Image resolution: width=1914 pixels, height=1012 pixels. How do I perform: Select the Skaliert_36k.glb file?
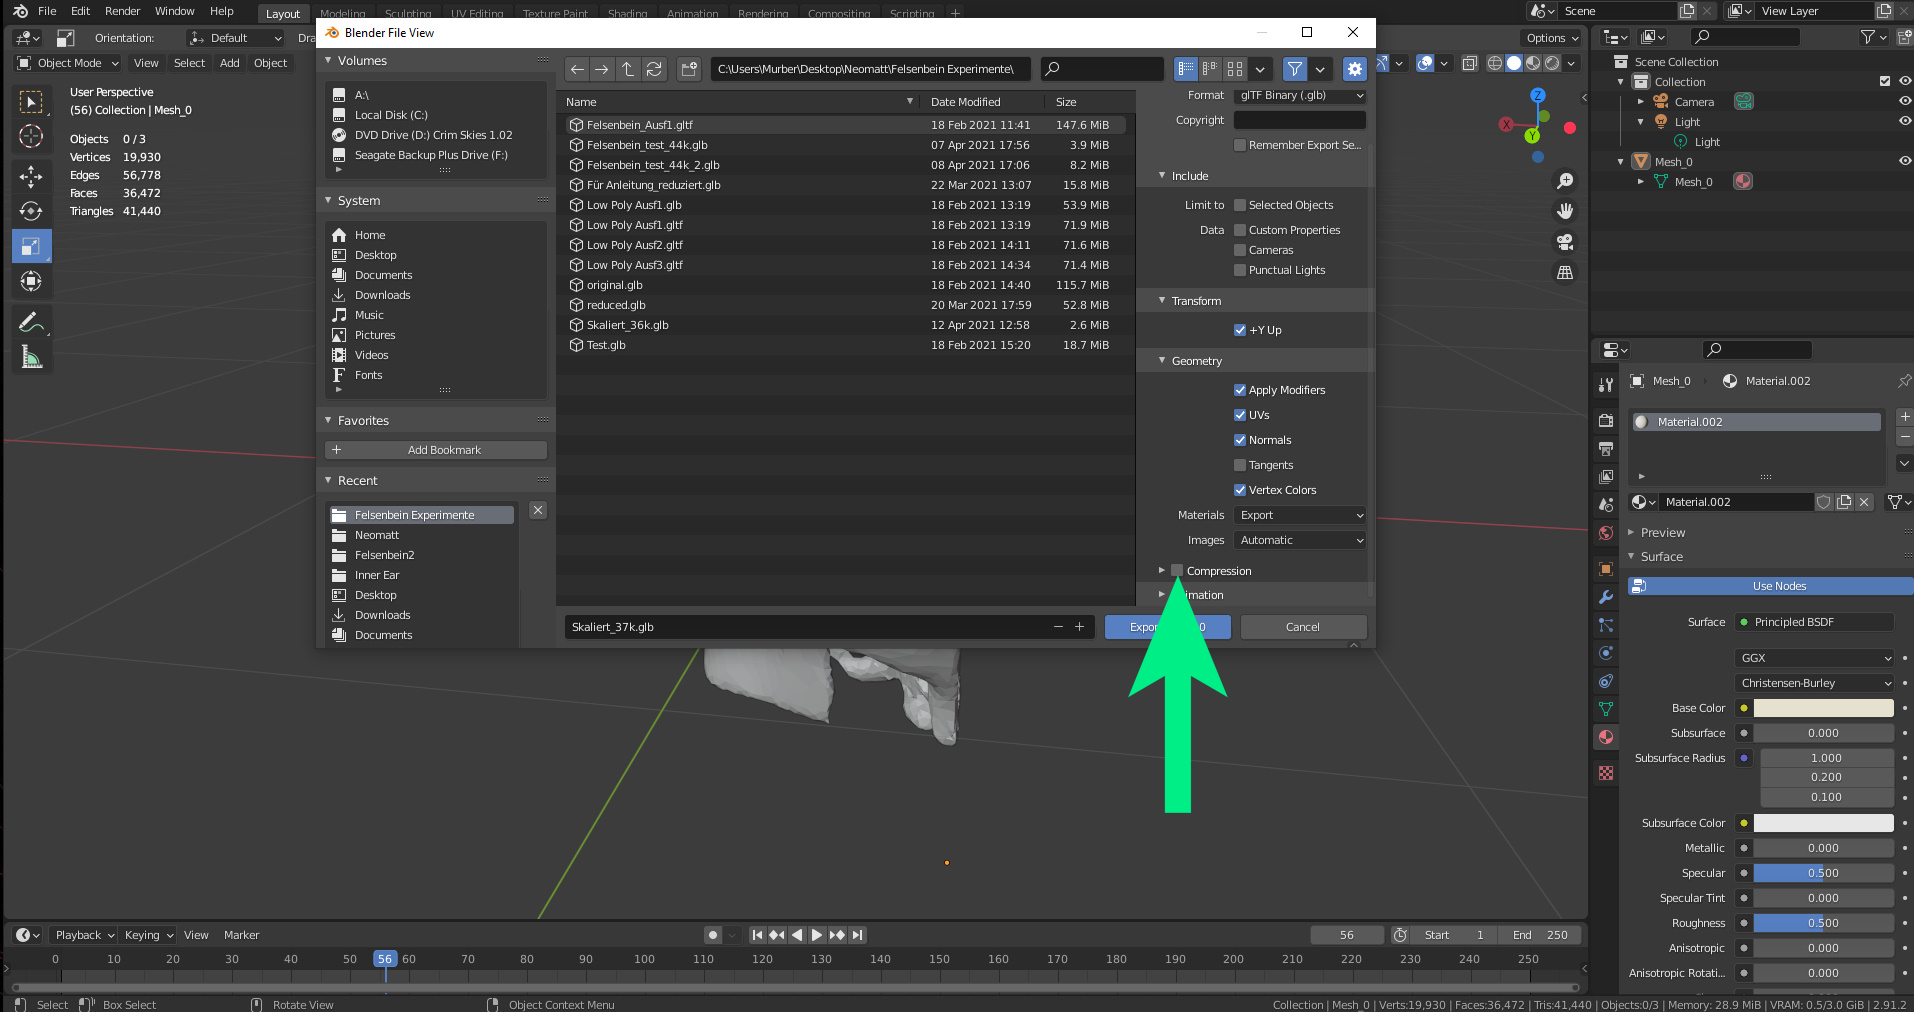coord(627,325)
